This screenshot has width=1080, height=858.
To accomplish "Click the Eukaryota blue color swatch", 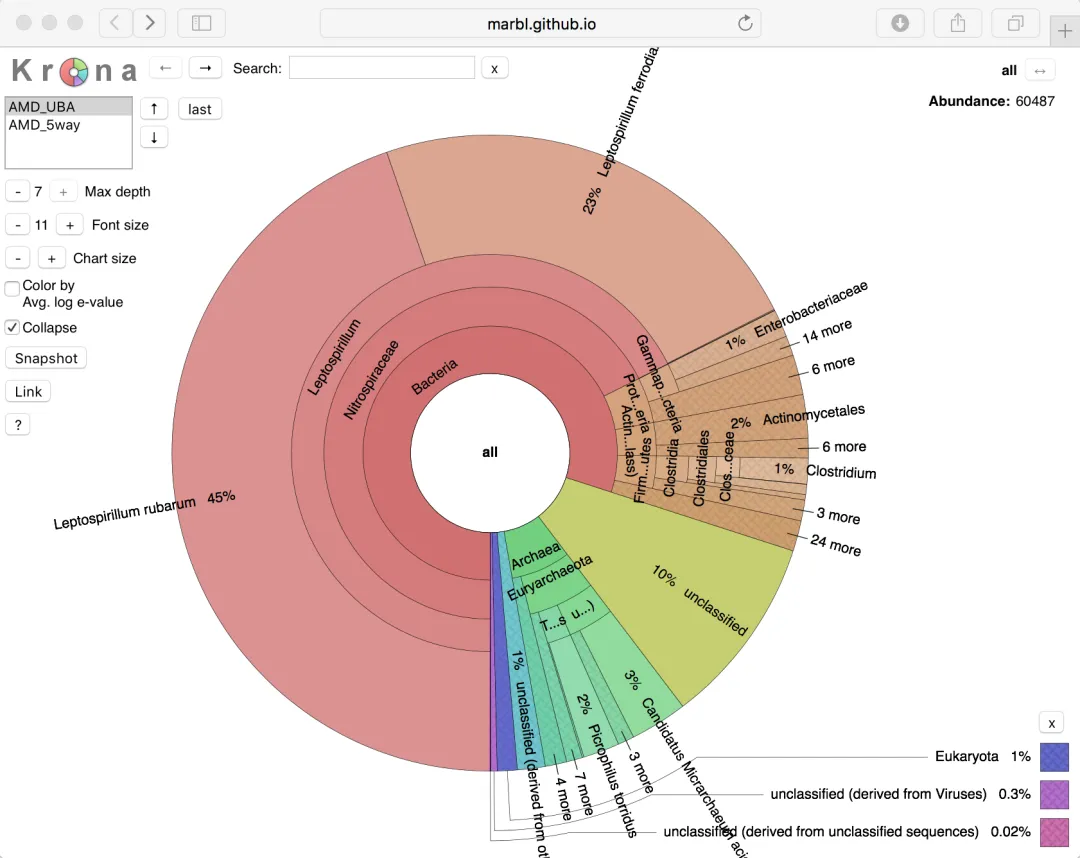I will (x=1054, y=757).
